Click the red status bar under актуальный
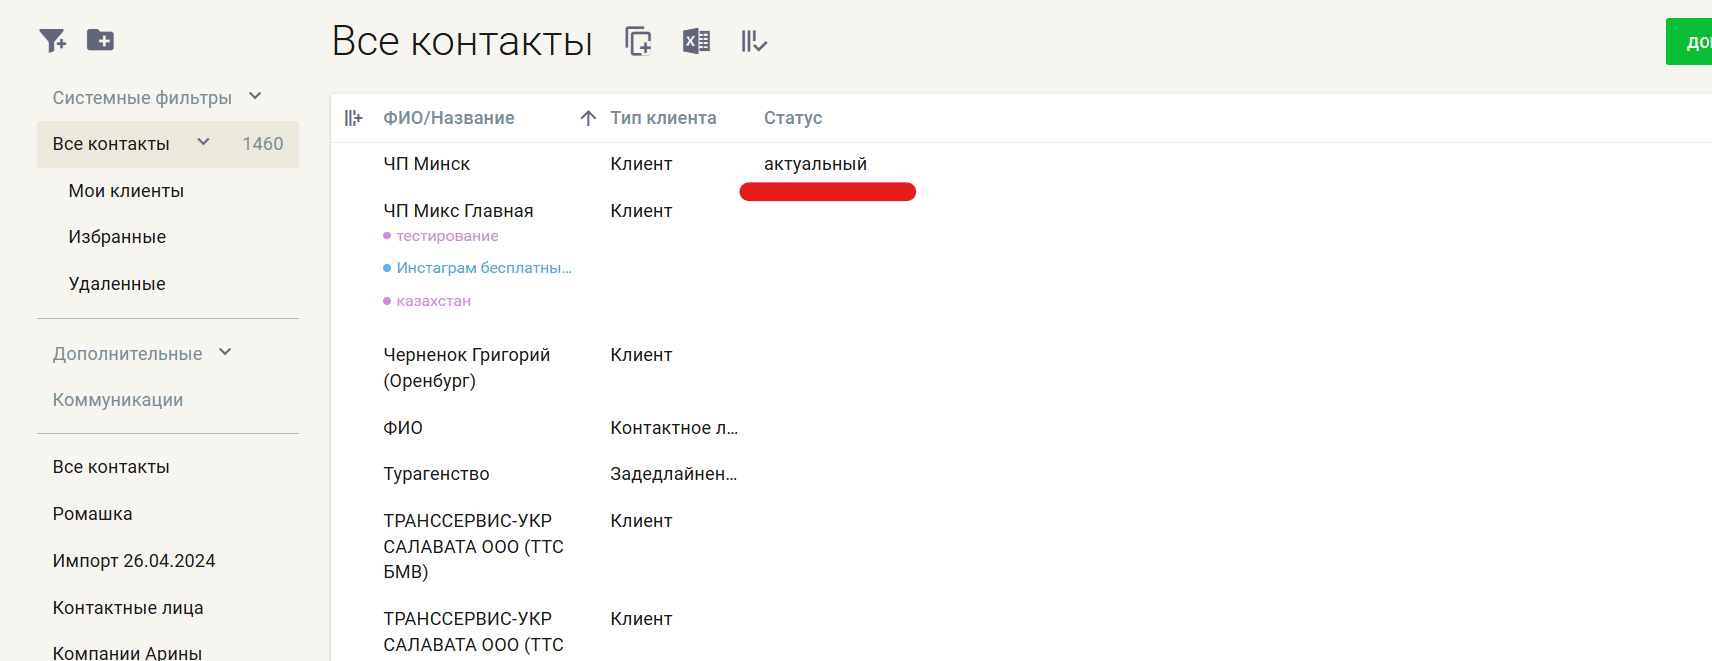 [x=827, y=192]
